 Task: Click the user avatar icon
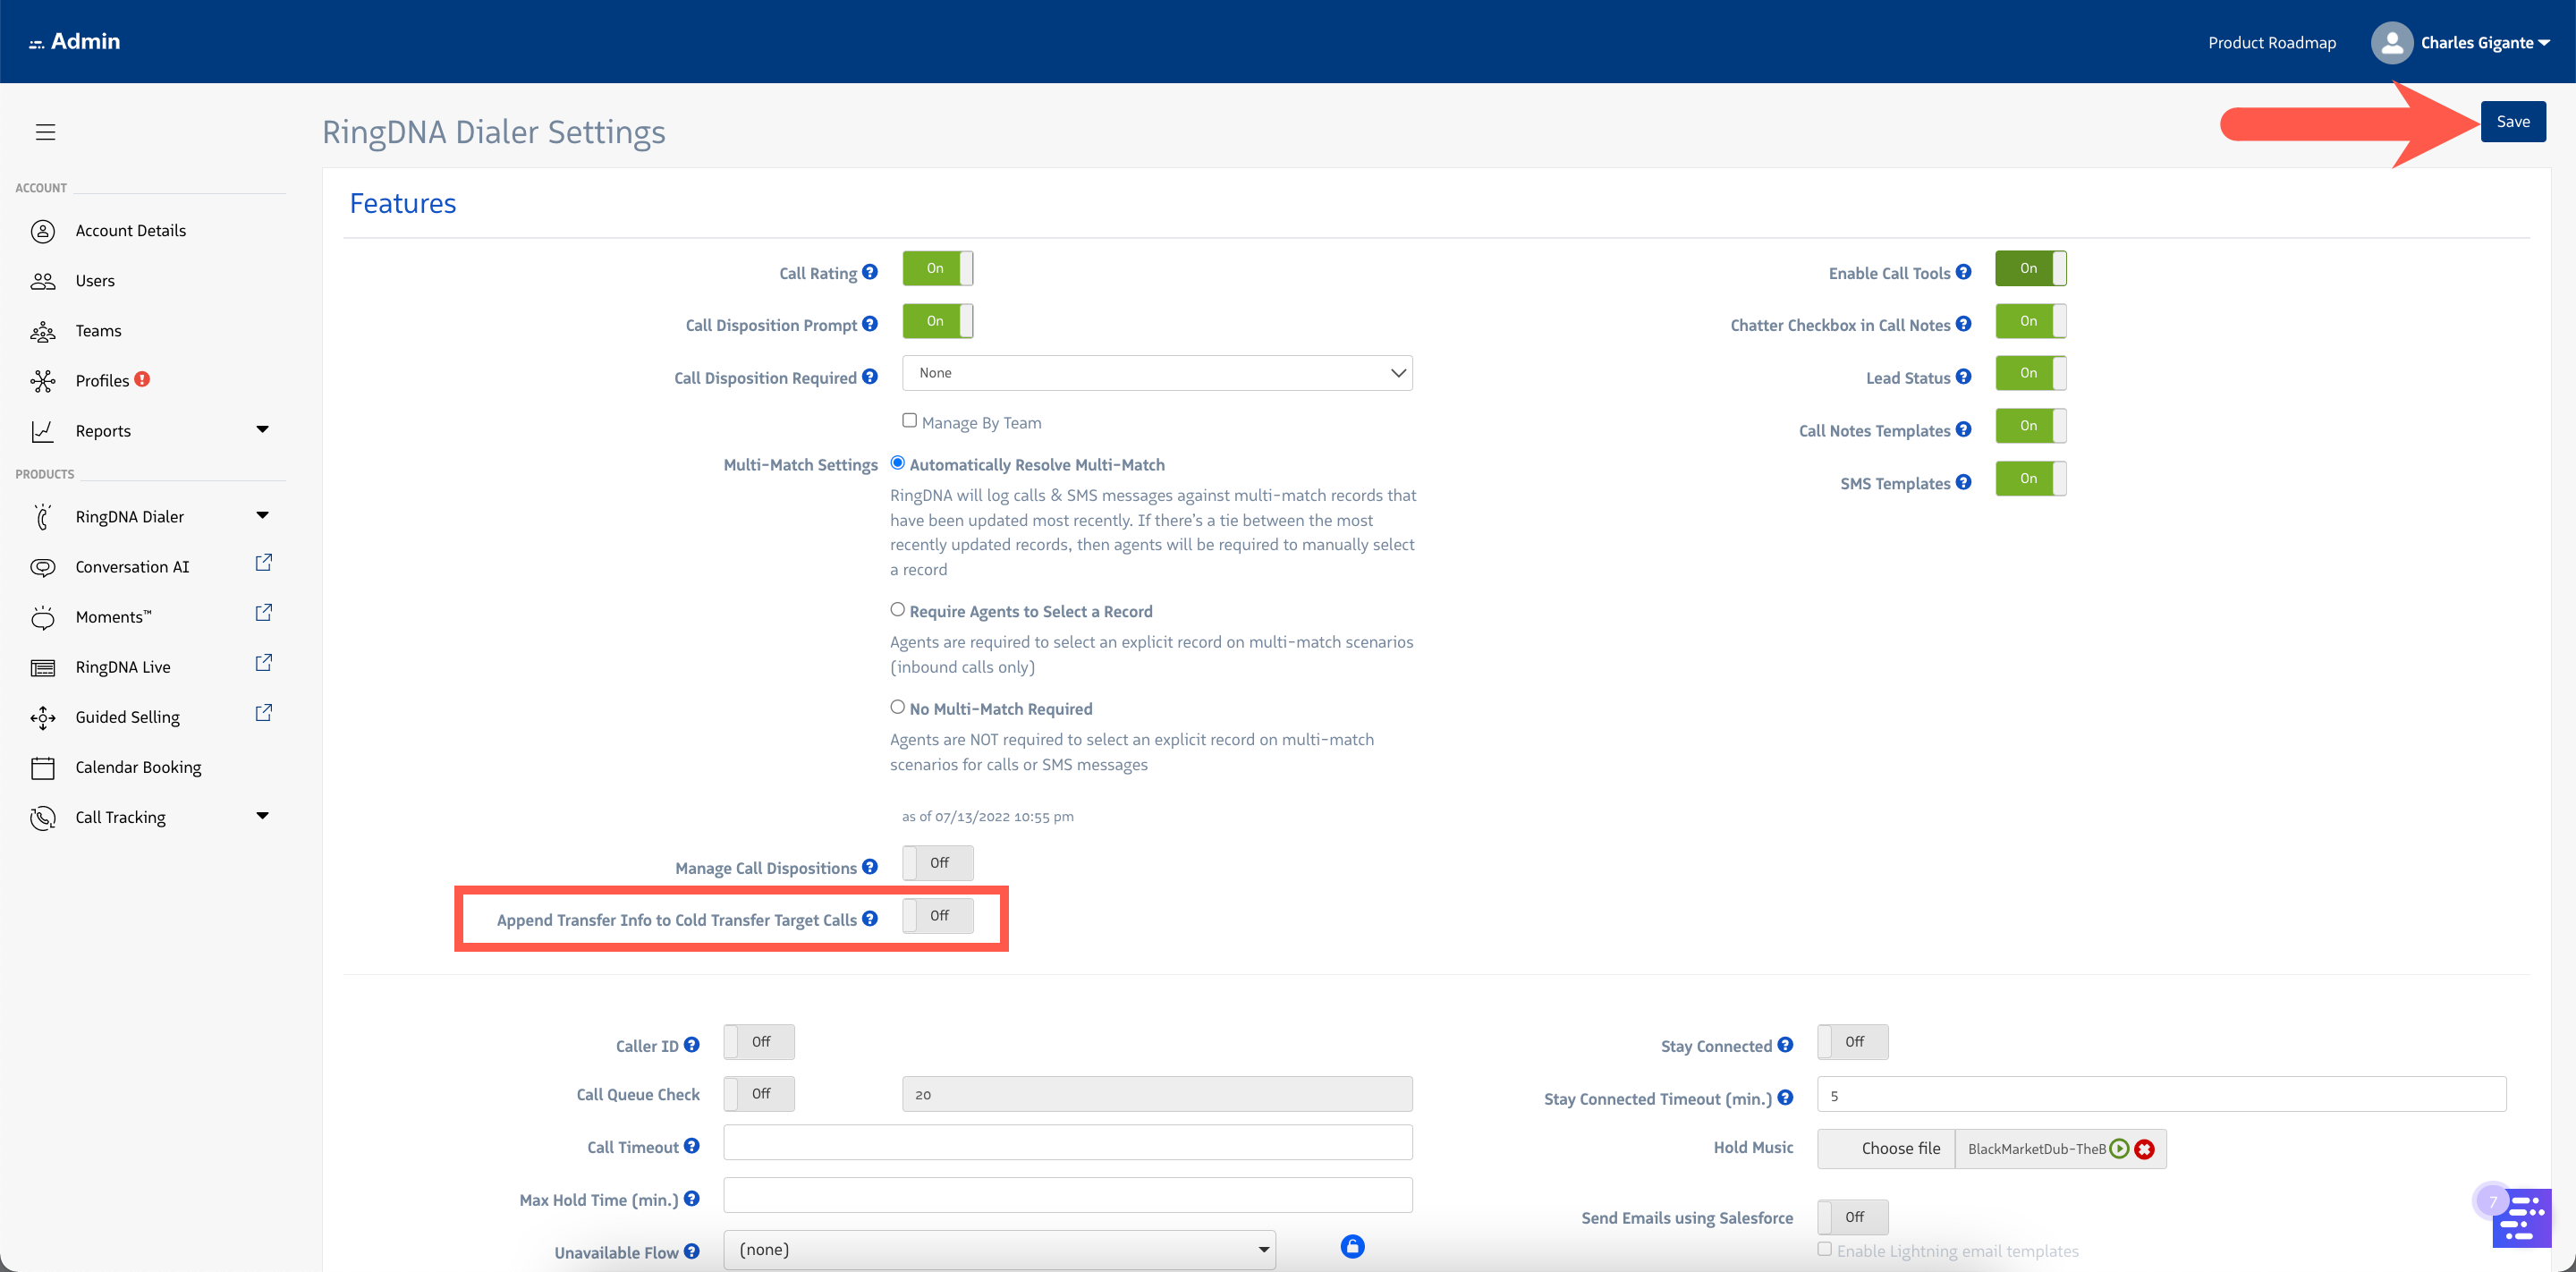[x=2392, y=43]
